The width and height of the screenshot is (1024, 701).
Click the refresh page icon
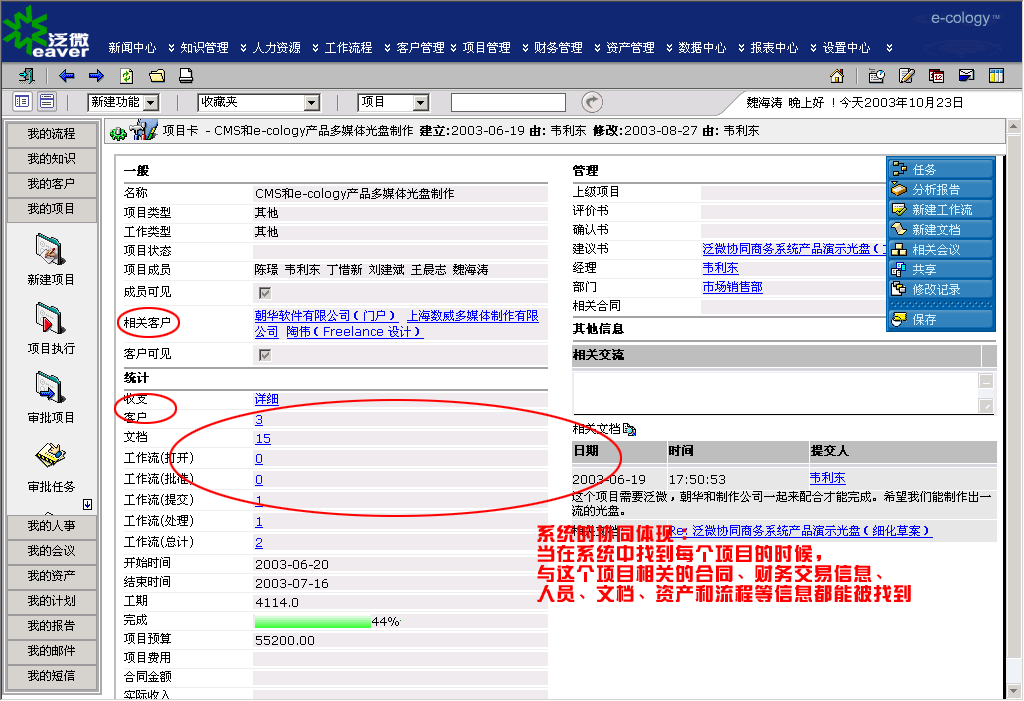click(x=126, y=76)
